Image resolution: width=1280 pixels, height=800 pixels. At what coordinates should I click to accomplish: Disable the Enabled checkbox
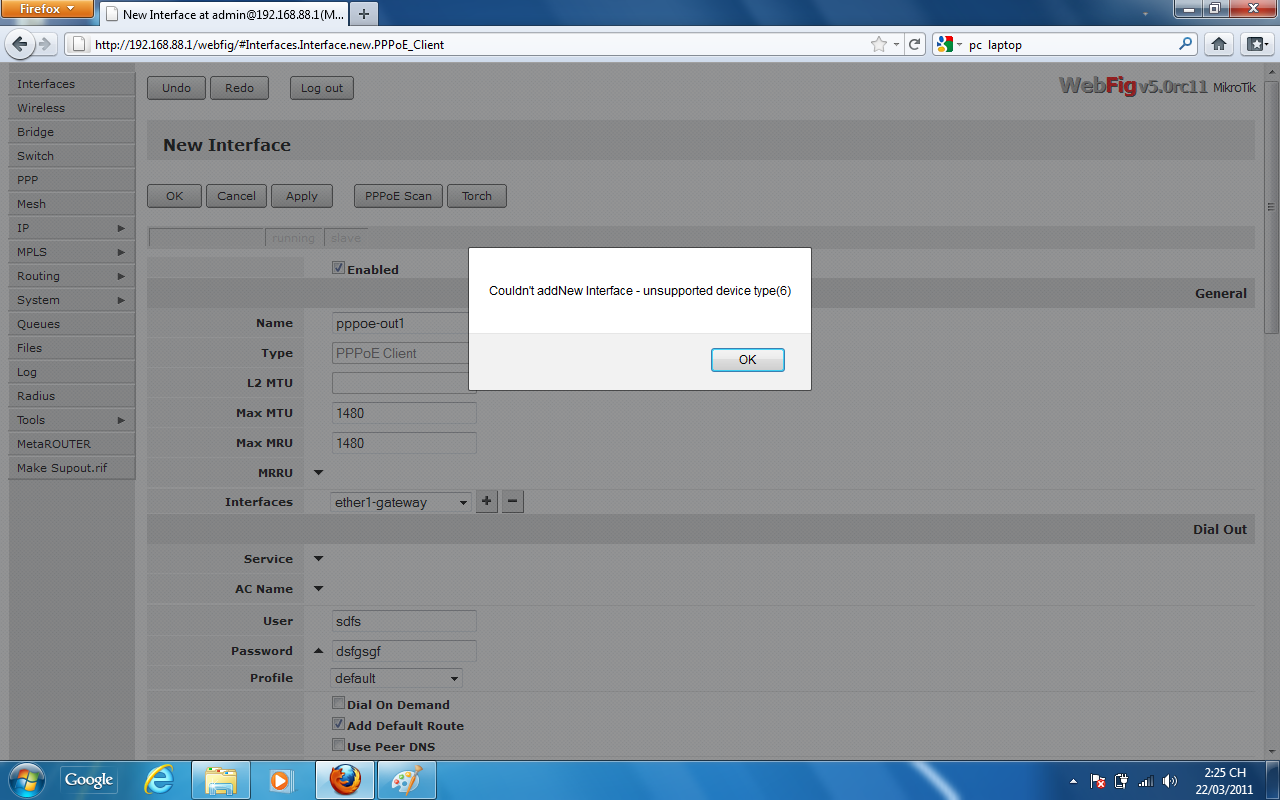[x=338, y=267]
